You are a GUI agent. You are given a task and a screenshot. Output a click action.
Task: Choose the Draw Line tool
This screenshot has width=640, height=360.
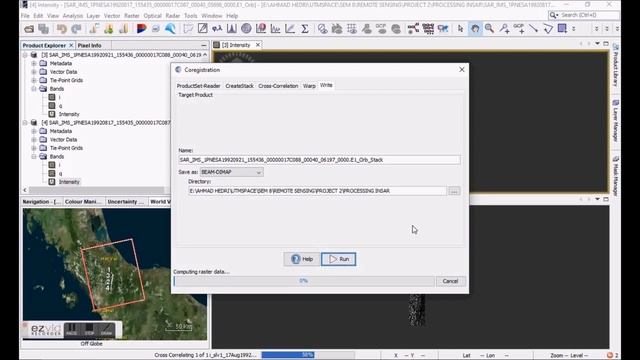pos(533,29)
